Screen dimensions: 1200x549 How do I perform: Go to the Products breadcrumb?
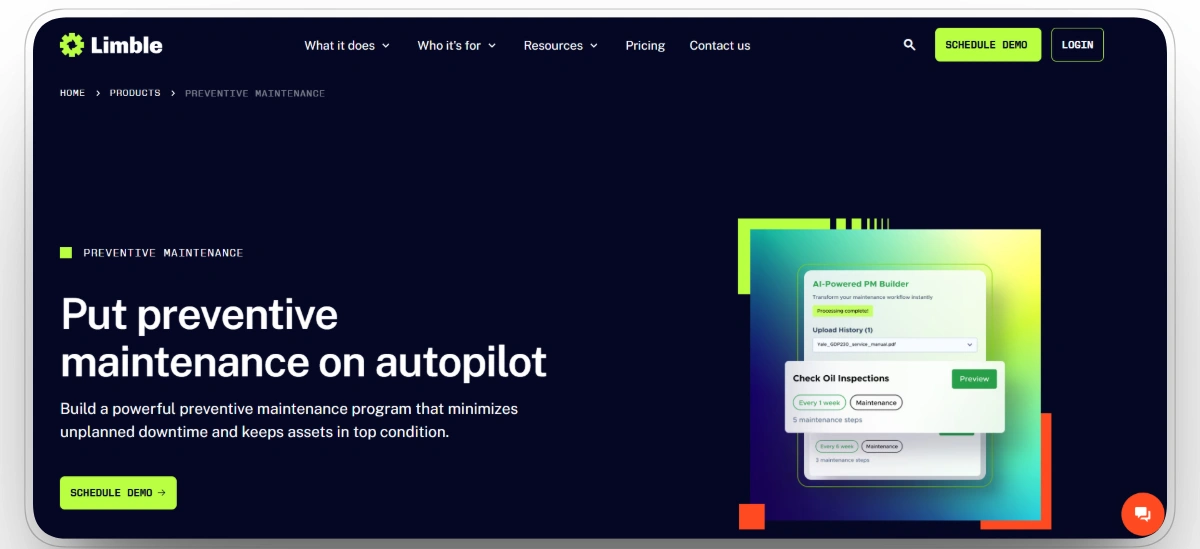(135, 93)
